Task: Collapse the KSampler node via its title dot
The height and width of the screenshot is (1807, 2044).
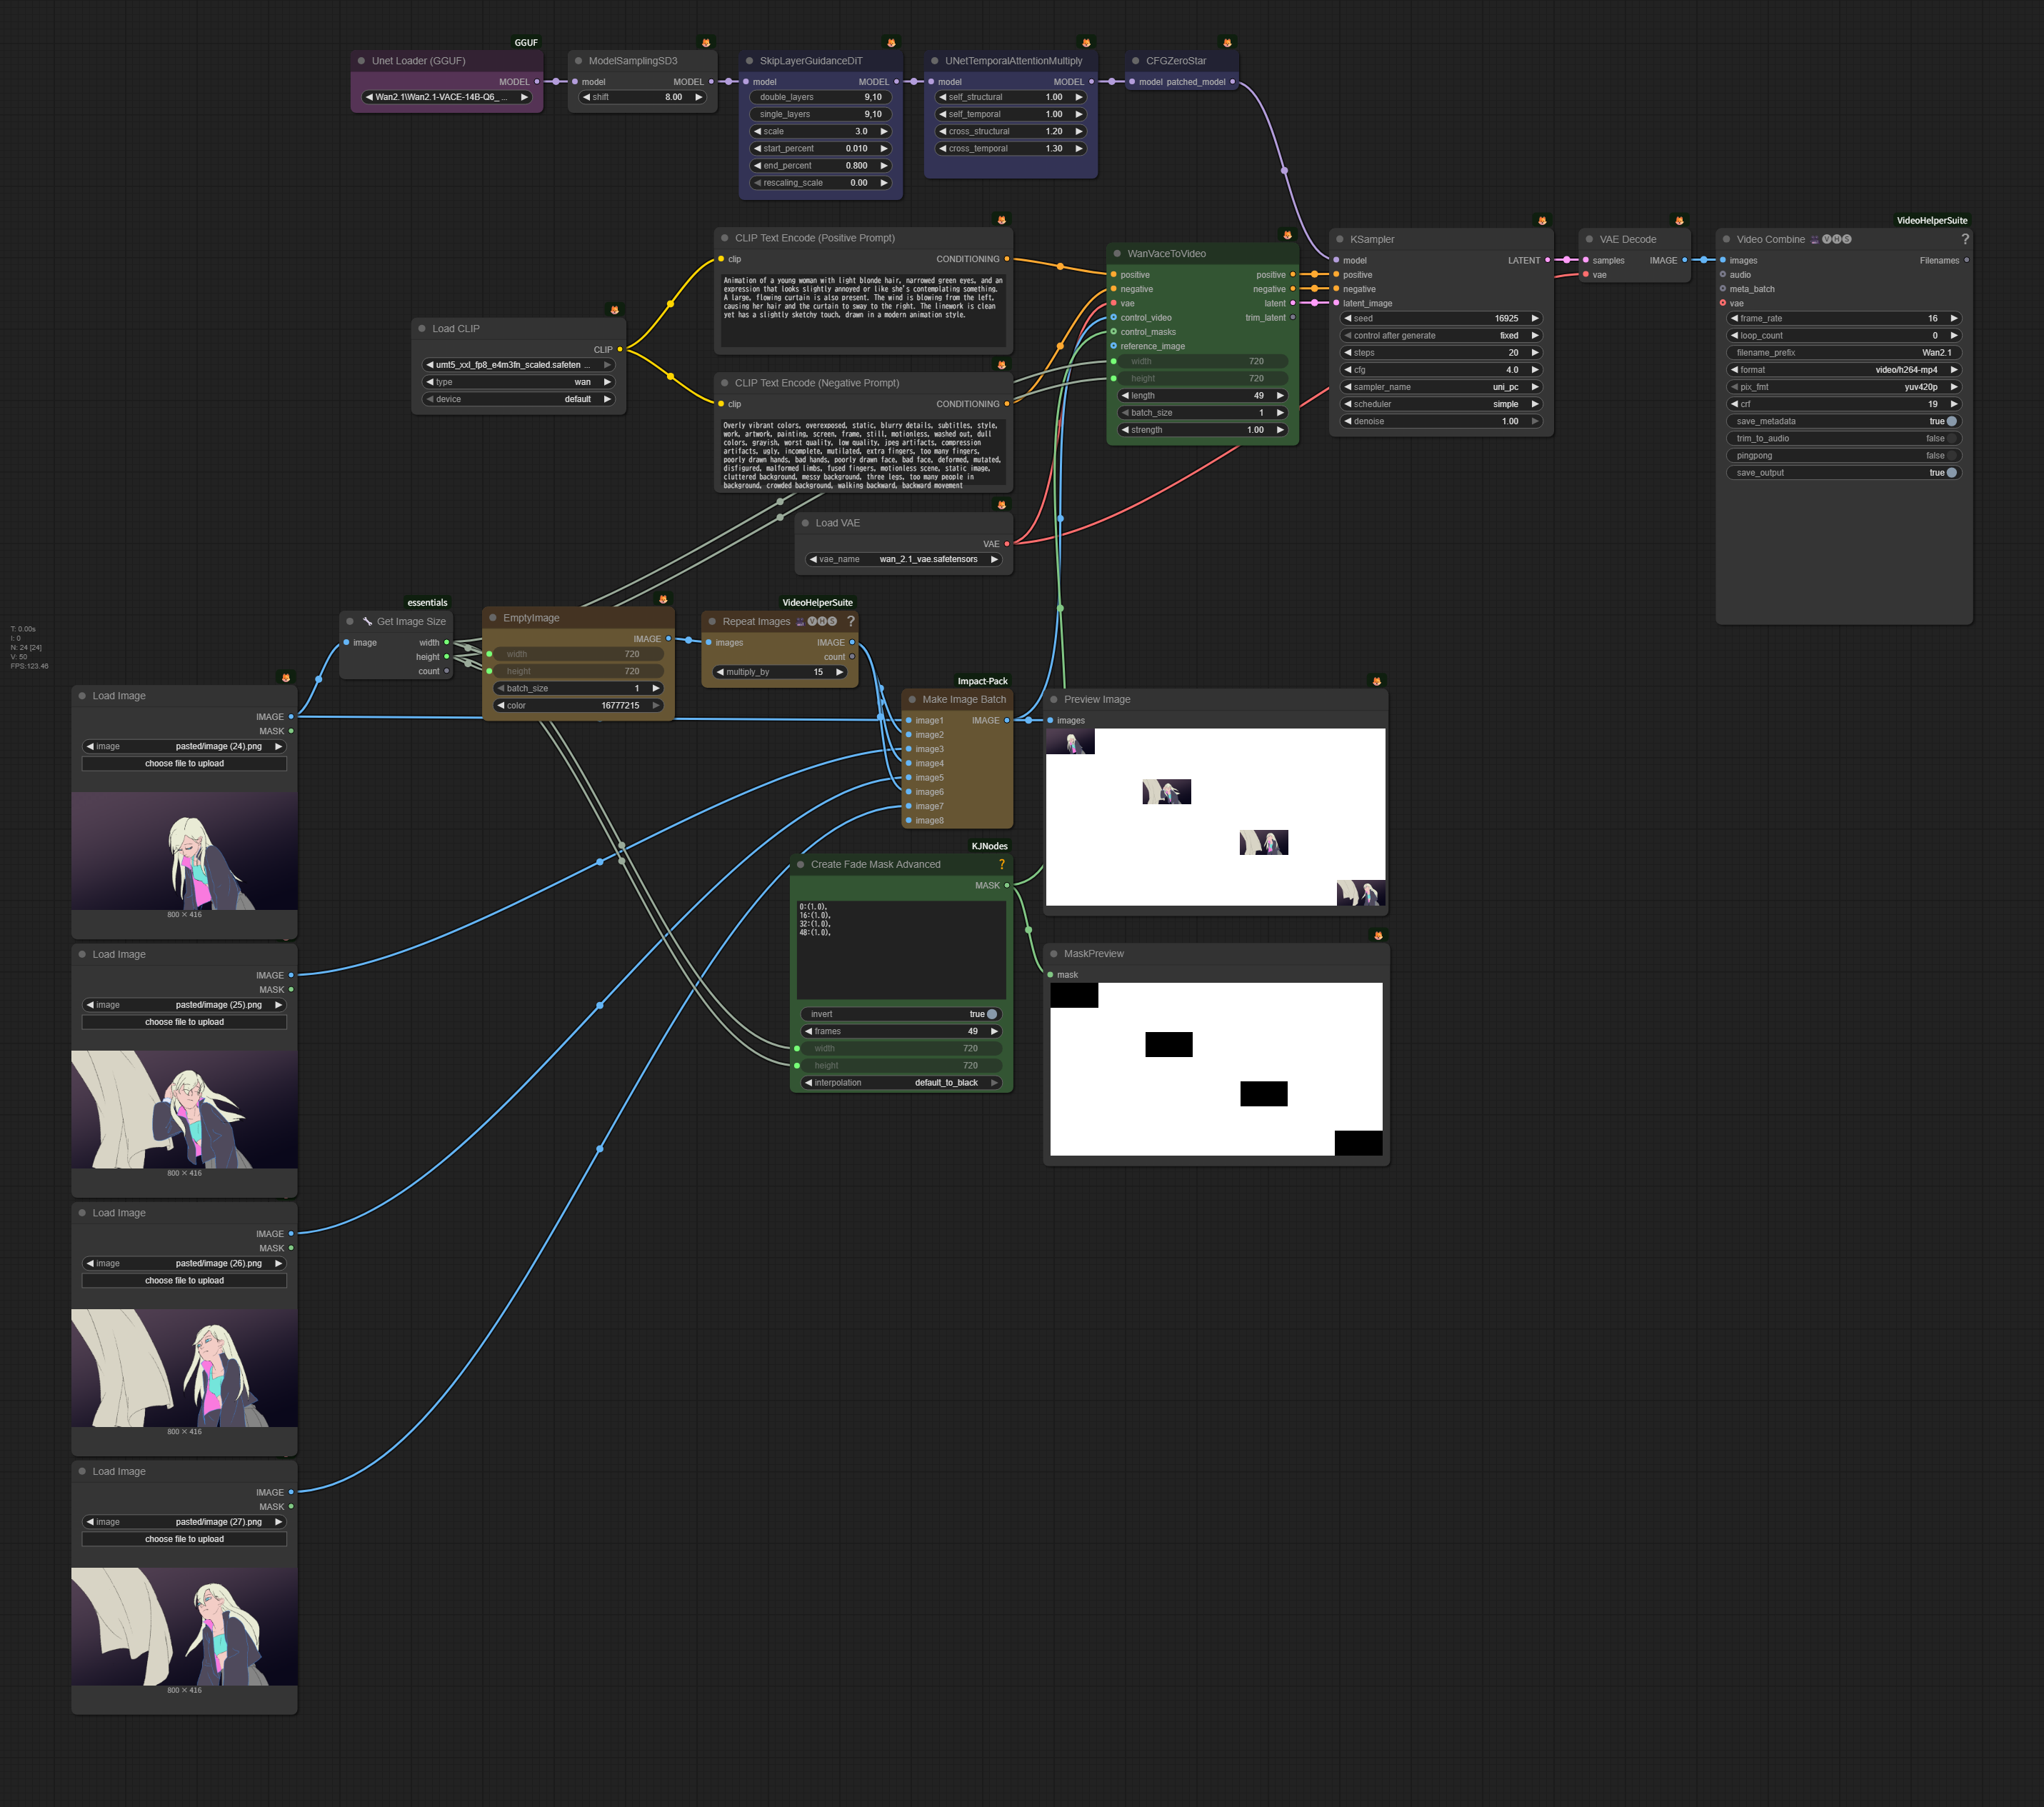Action: click(1340, 239)
